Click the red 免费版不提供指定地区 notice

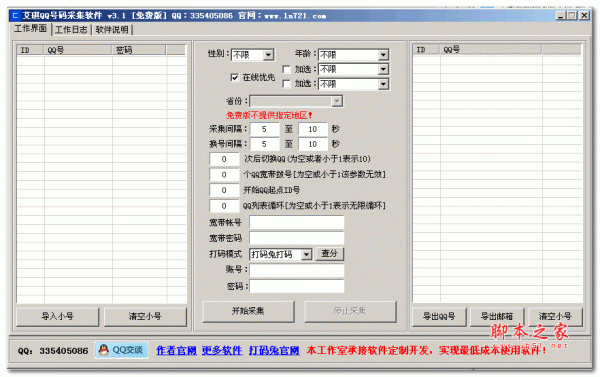tap(269, 115)
